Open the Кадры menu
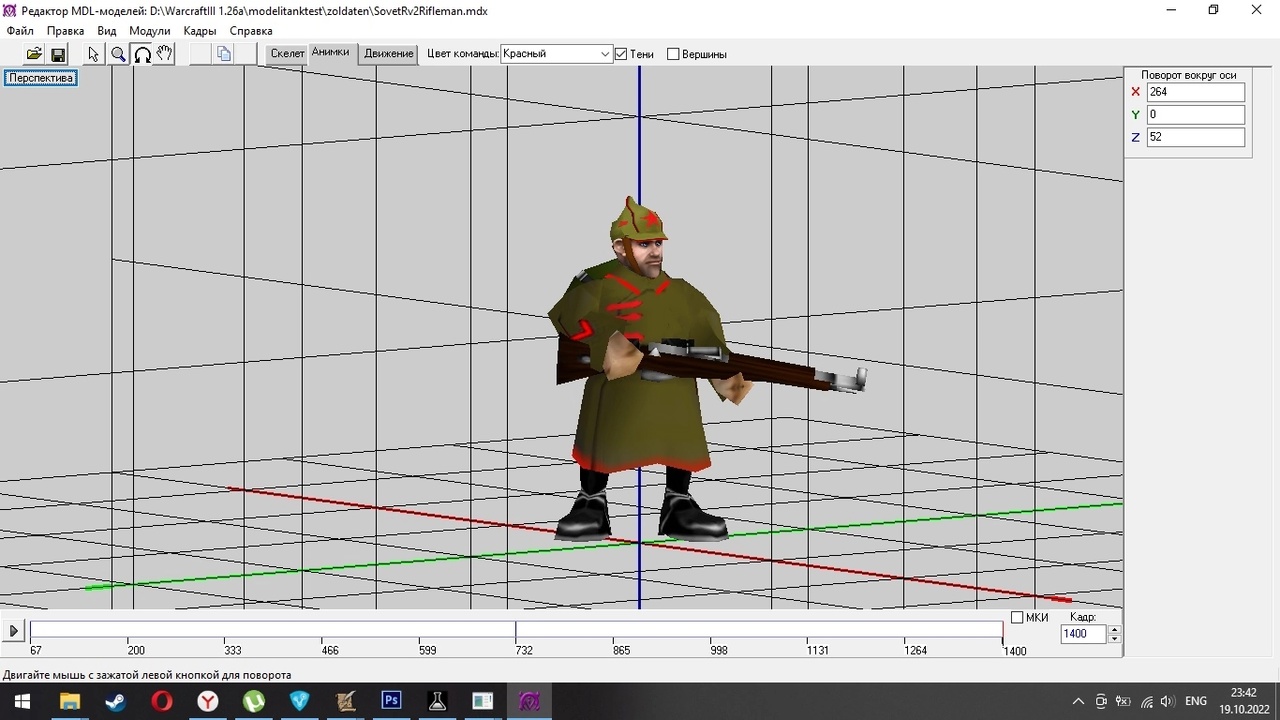Viewport: 1280px width, 720px height. [200, 31]
